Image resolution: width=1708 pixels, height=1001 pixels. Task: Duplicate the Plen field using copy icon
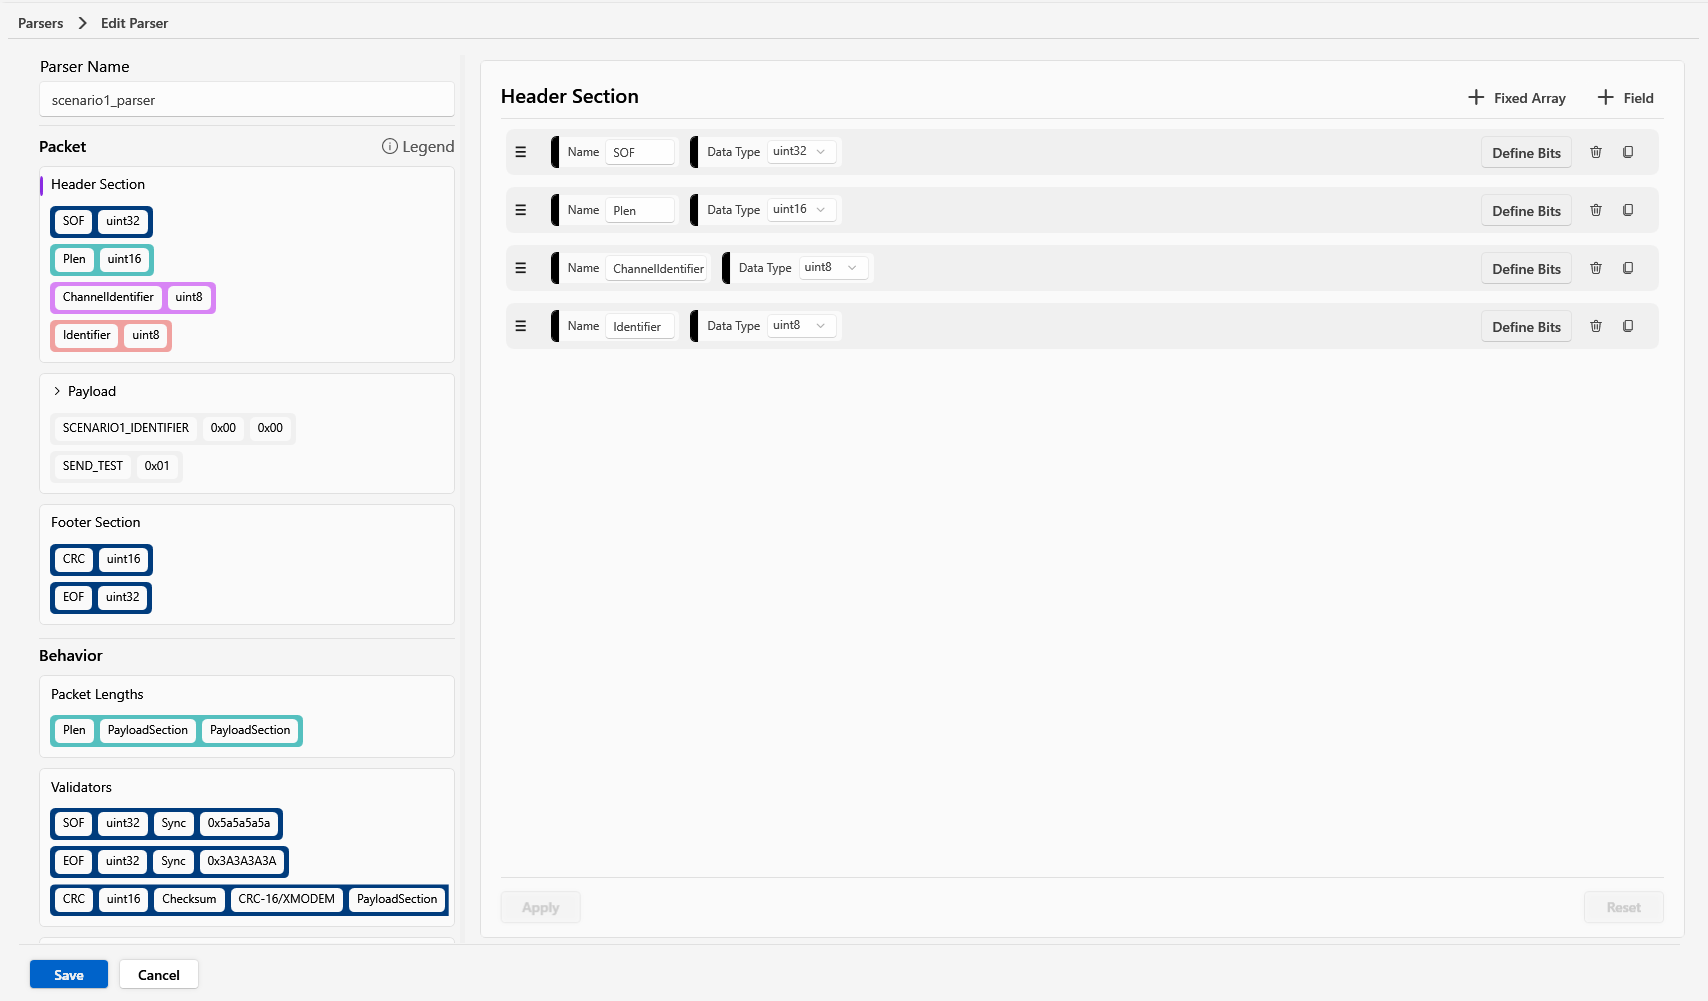click(x=1628, y=210)
